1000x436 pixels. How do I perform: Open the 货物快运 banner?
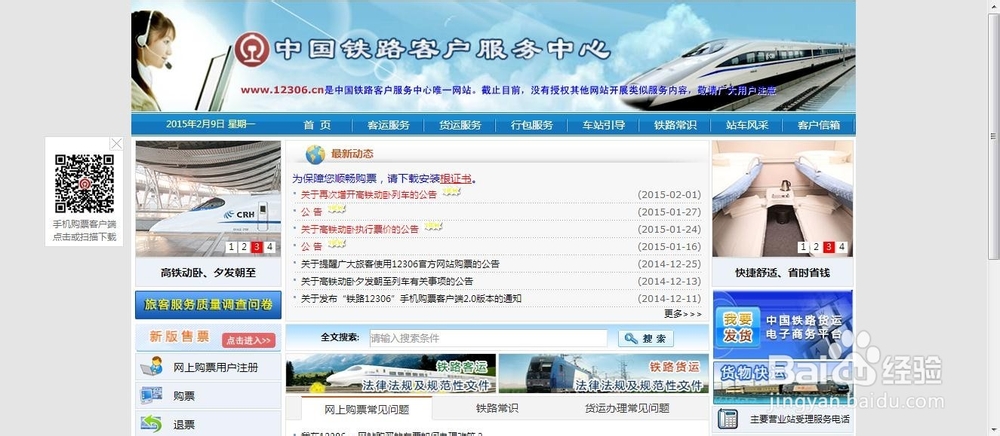(782, 381)
